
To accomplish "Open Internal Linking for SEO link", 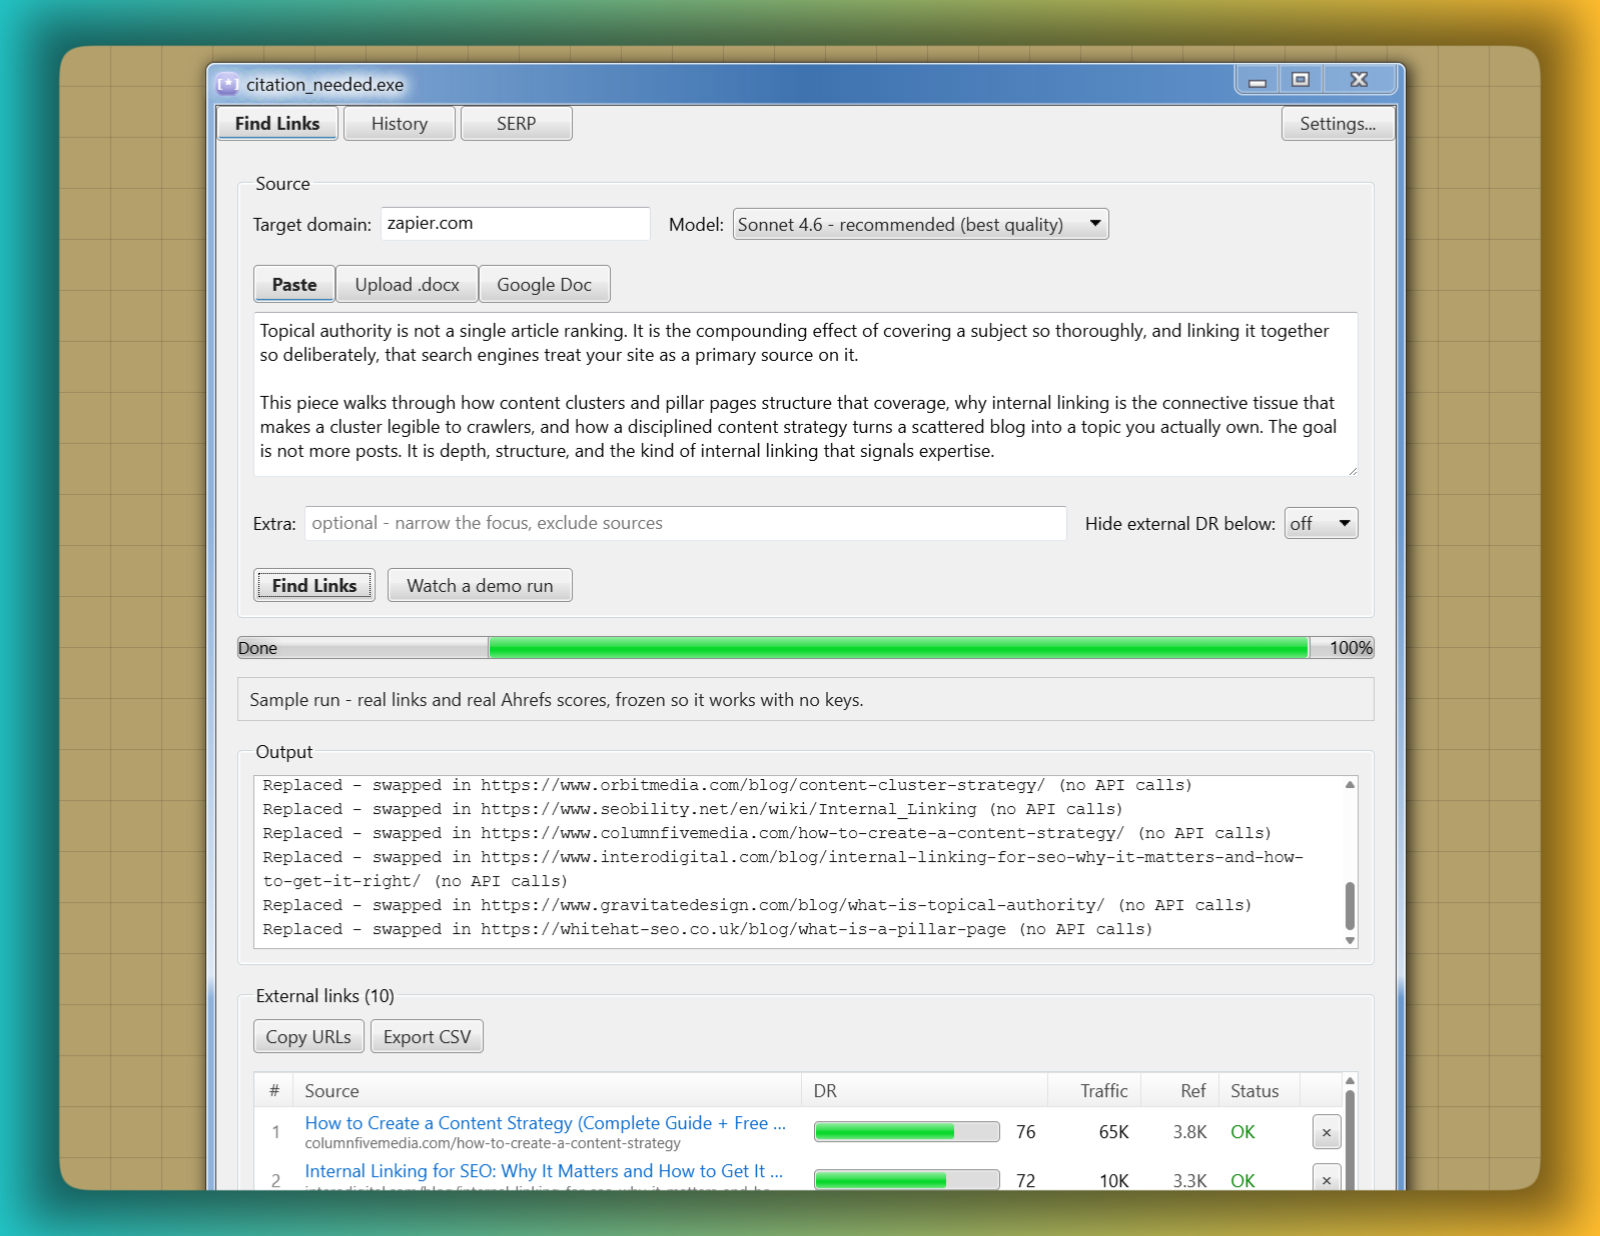I will tap(544, 1171).
